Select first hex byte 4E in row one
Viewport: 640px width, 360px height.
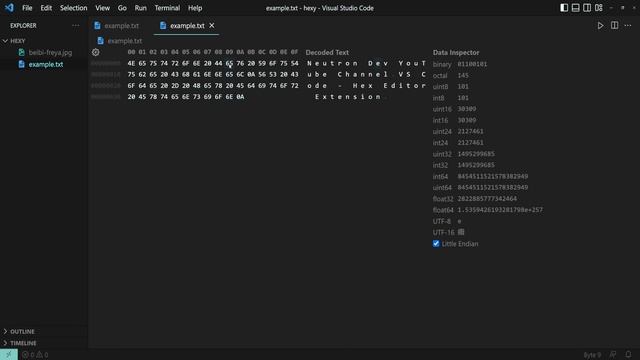point(131,63)
